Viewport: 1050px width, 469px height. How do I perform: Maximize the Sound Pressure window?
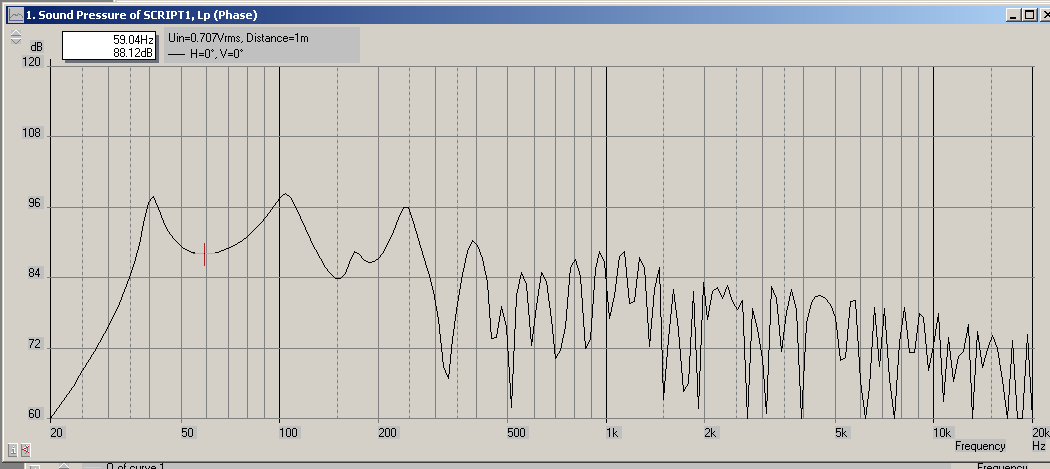tap(1027, 15)
